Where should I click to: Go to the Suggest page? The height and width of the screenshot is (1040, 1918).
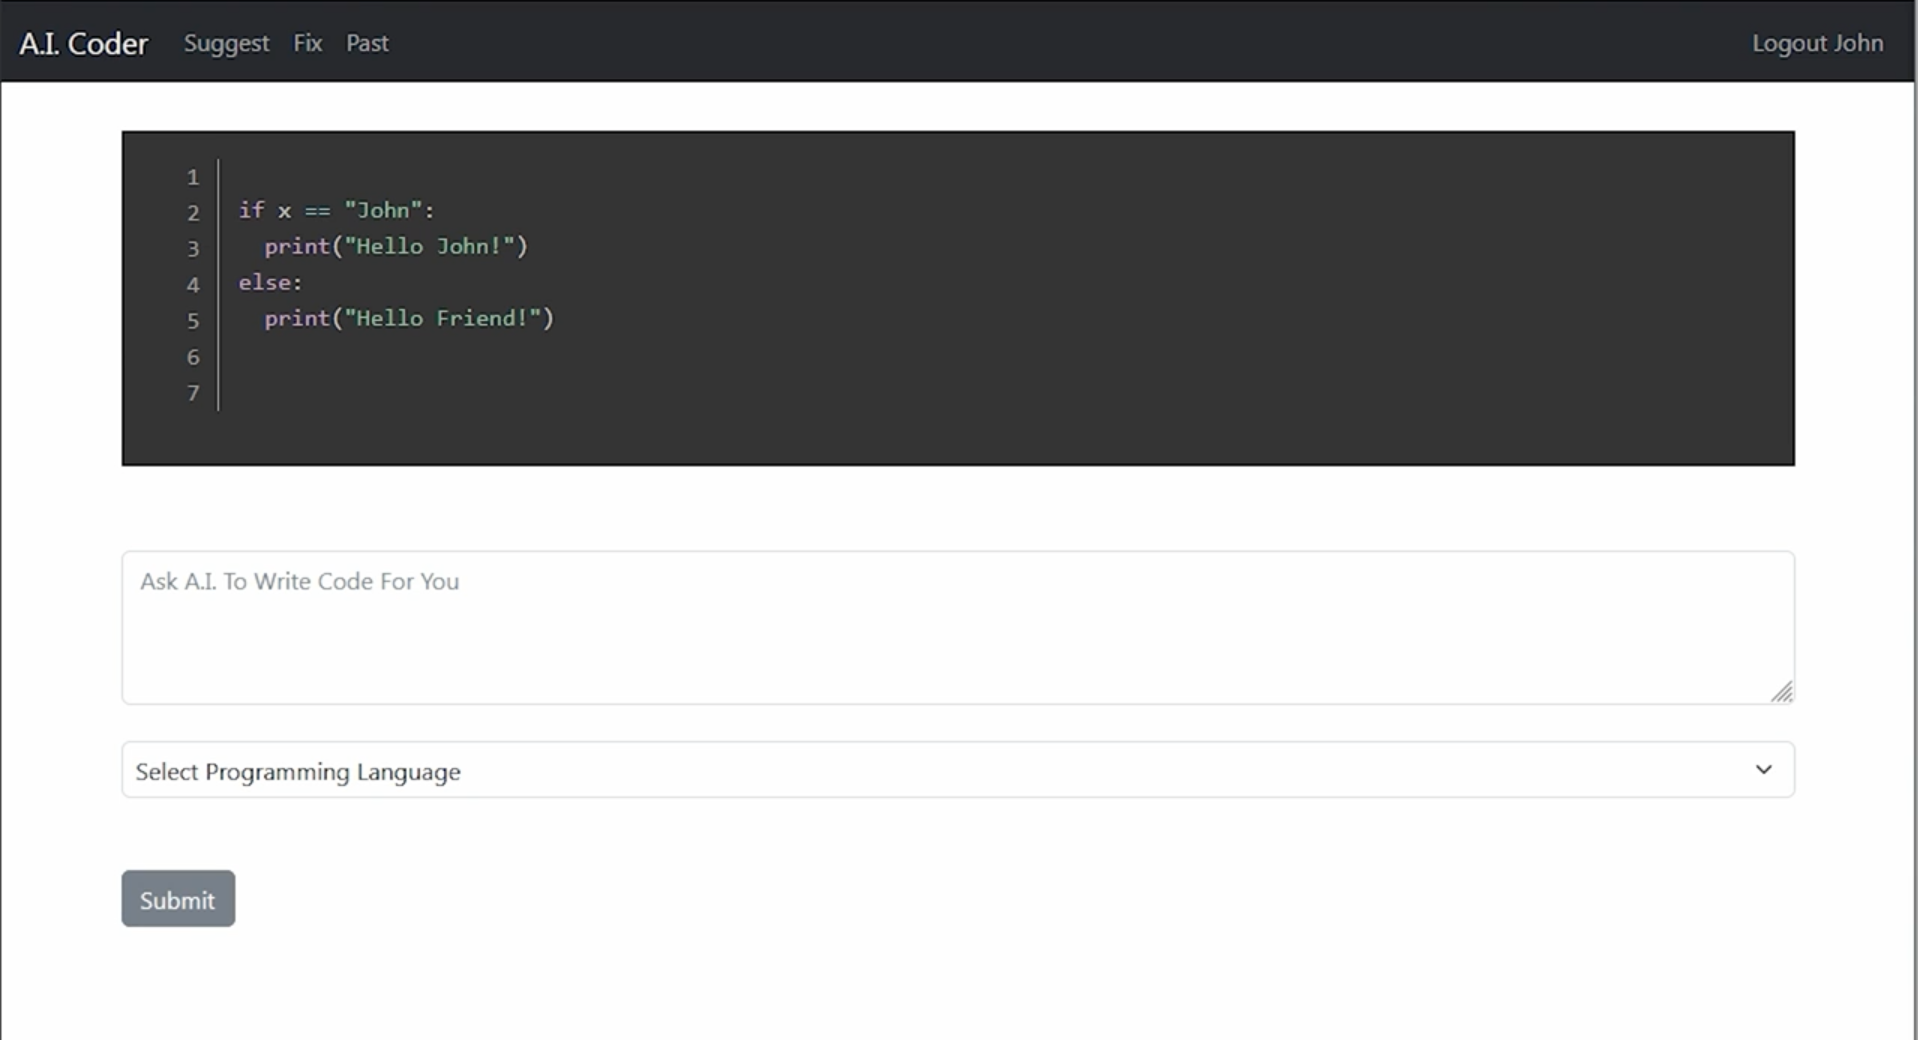point(226,43)
